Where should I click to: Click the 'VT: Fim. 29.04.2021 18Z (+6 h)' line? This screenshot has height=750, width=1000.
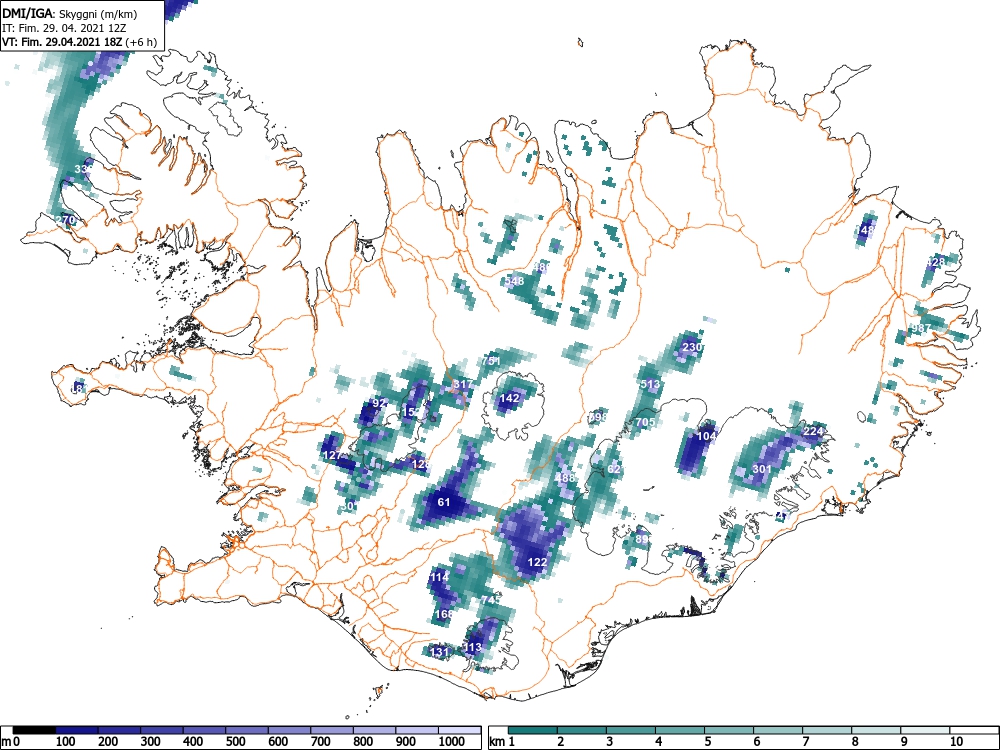point(79,42)
